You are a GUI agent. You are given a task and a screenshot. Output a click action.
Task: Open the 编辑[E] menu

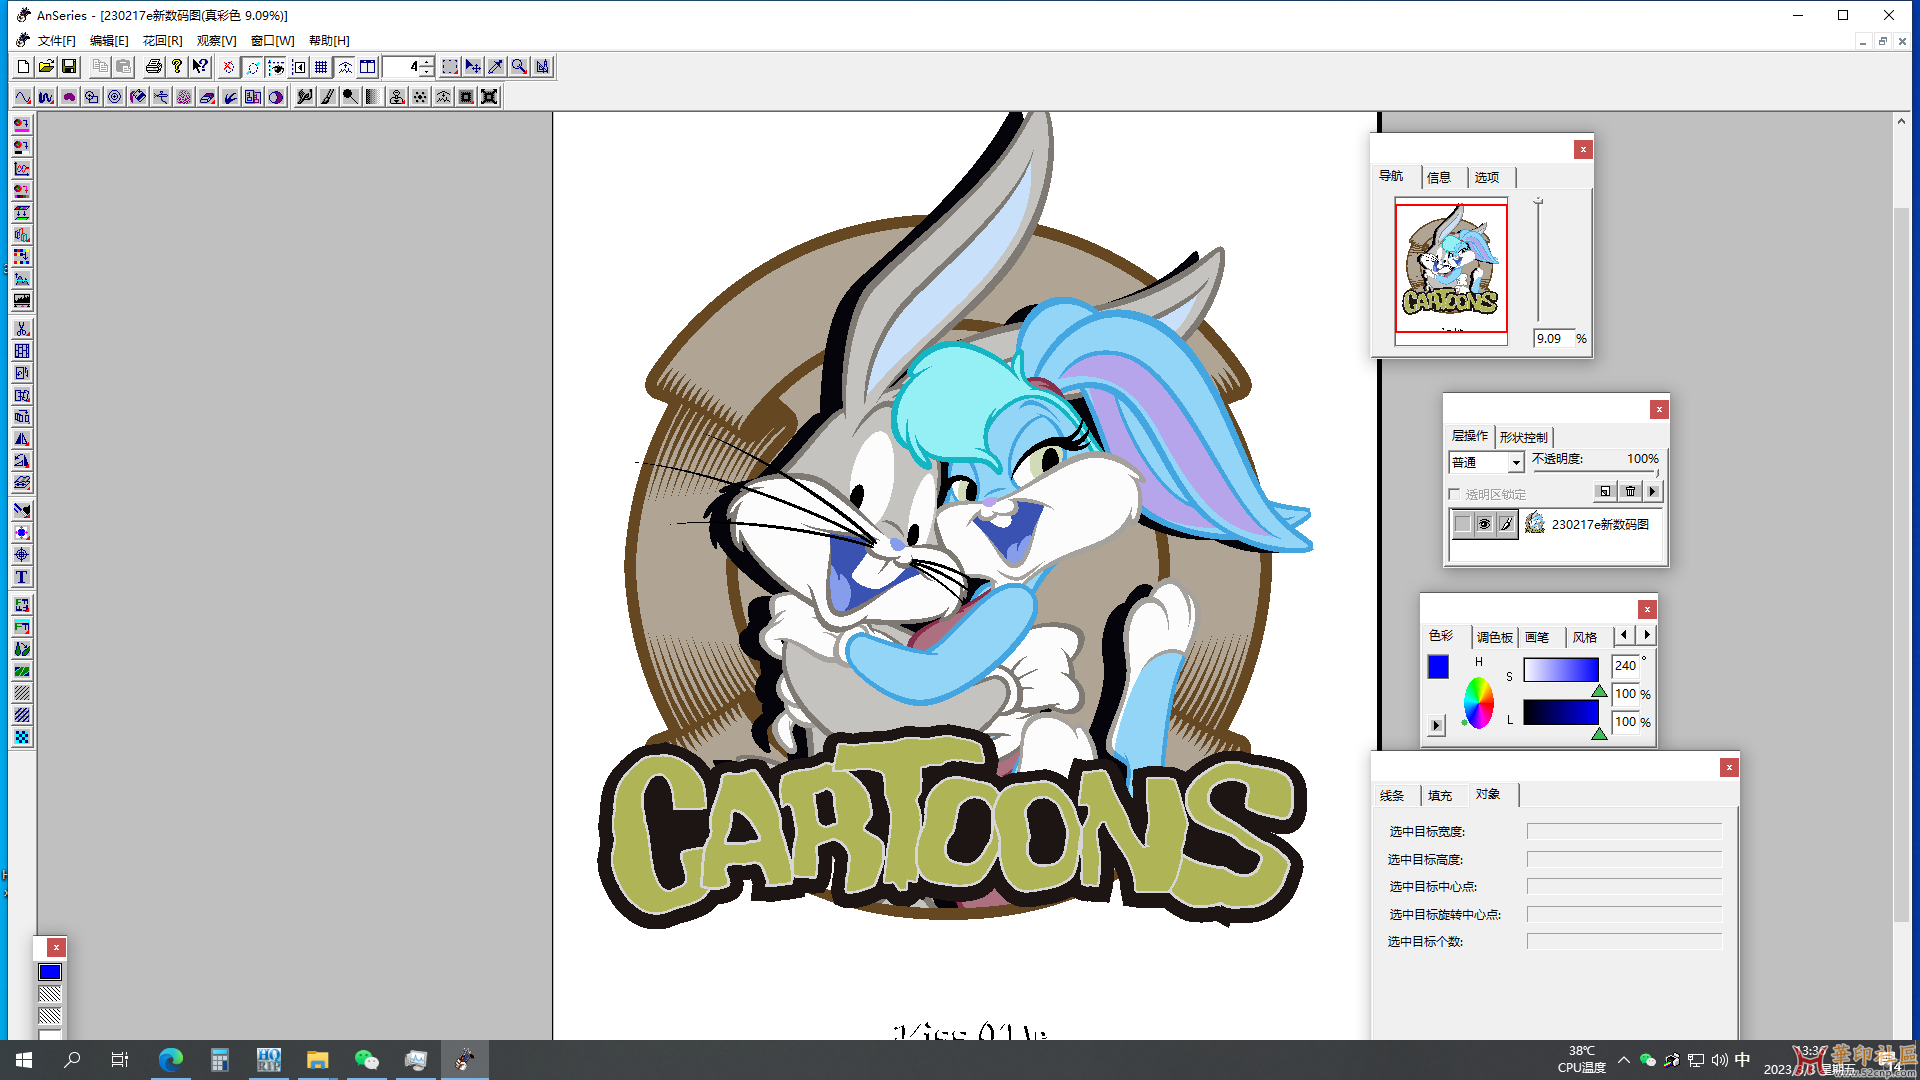coord(109,41)
